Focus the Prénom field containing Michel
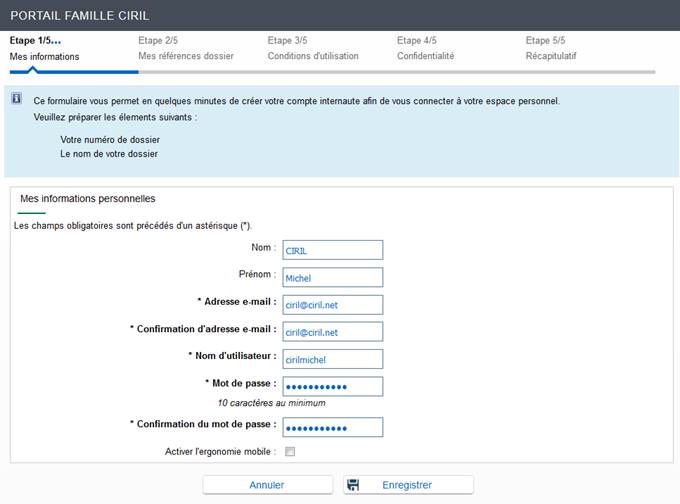 point(332,277)
